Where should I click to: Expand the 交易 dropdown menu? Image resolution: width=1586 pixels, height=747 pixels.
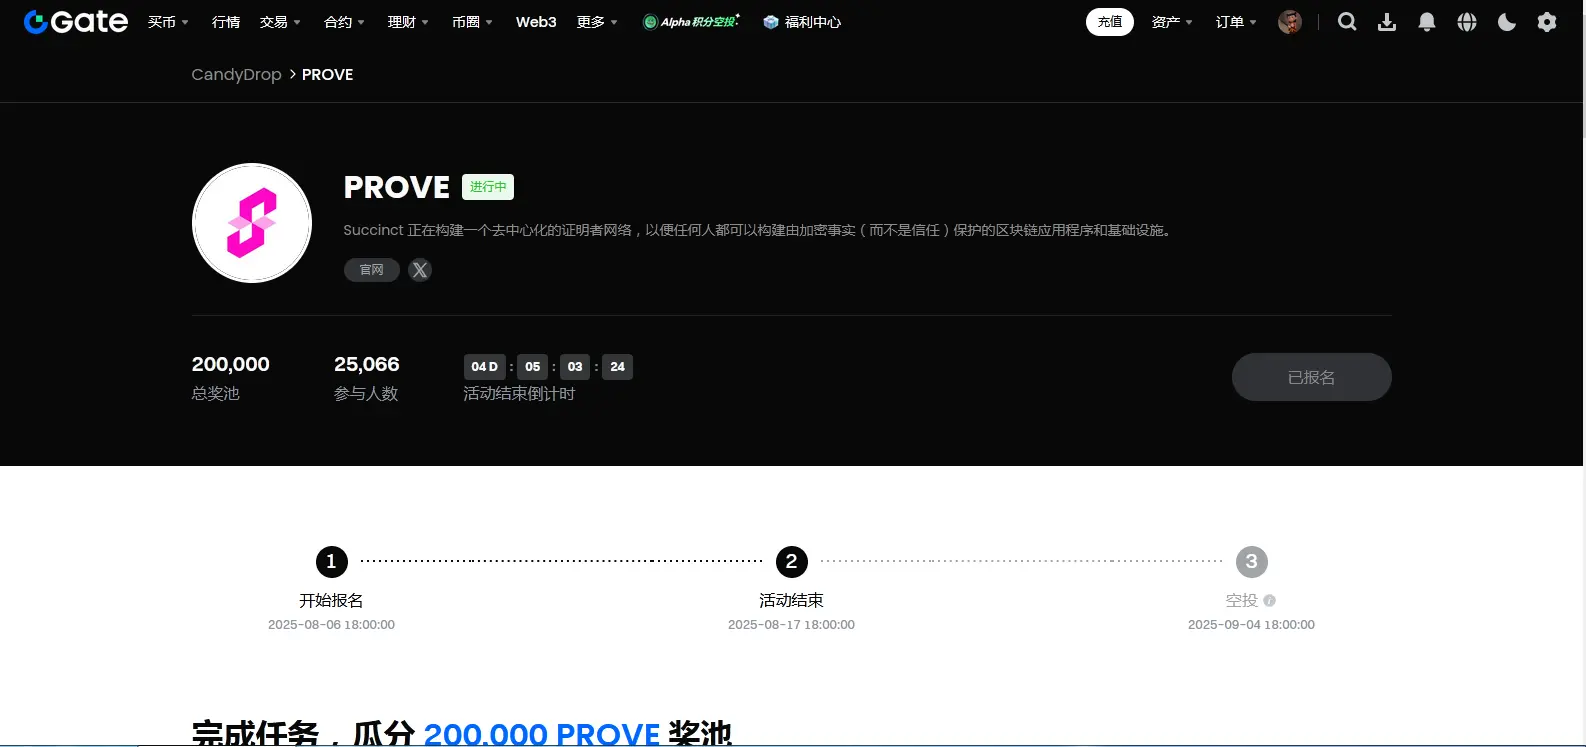point(280,22)
